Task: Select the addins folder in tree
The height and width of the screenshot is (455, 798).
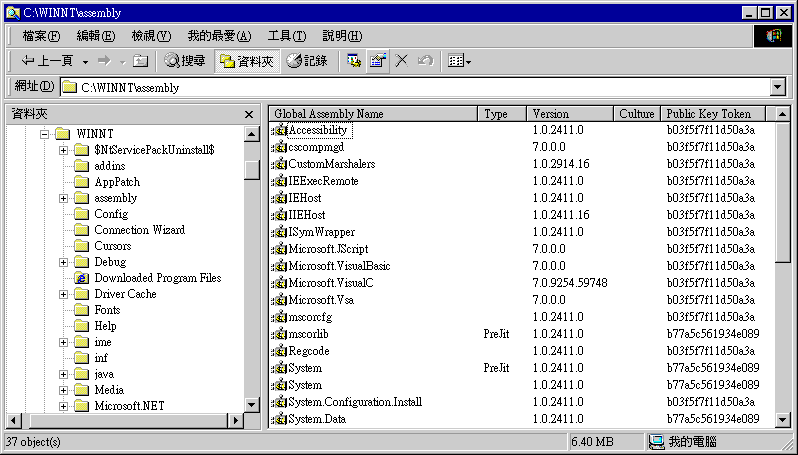Action: coord(109,166)
